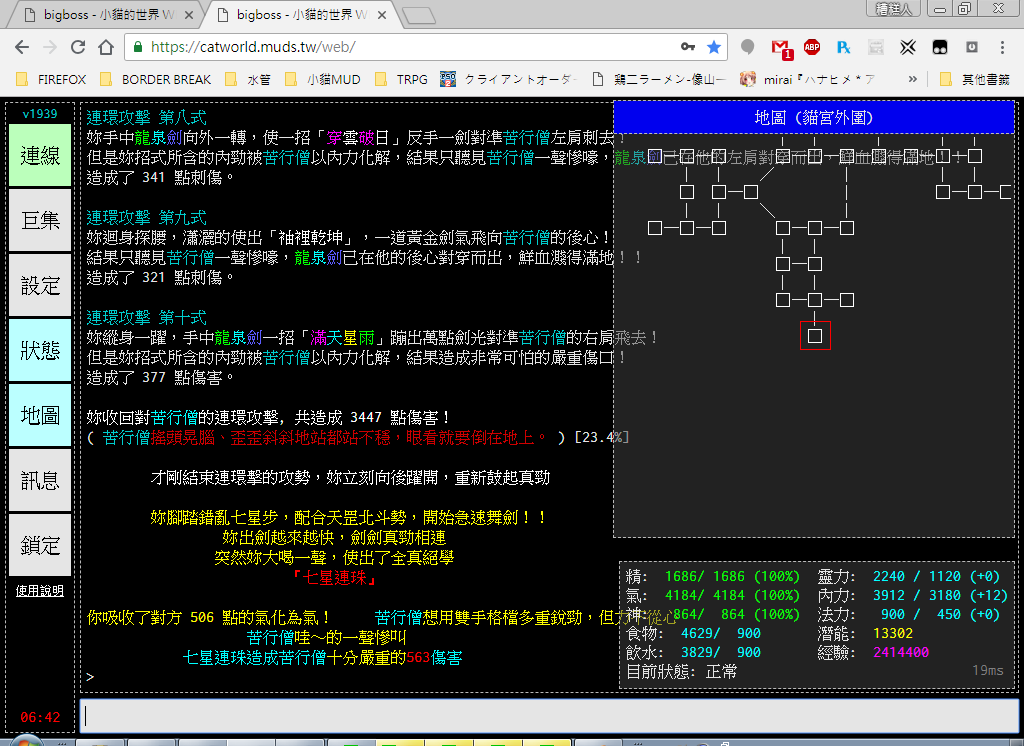Click the black mask extension icon
This screenshot has width=1024, height=746.
(940, 47)
